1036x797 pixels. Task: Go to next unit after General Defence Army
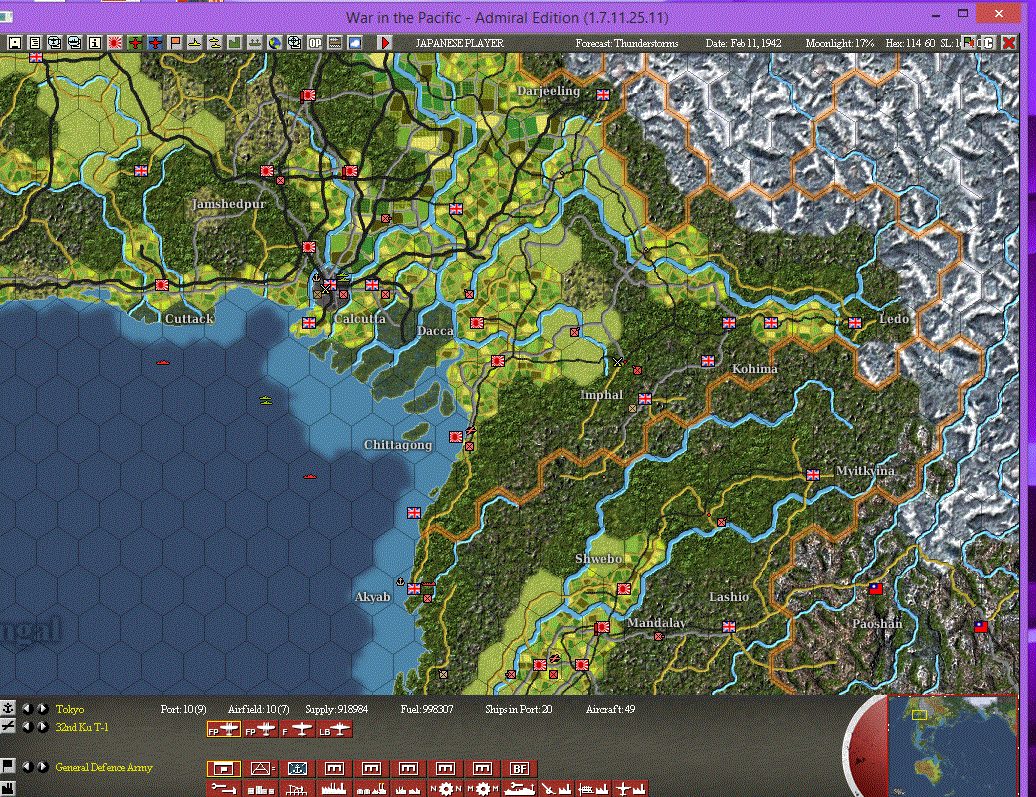click(43, 767)
